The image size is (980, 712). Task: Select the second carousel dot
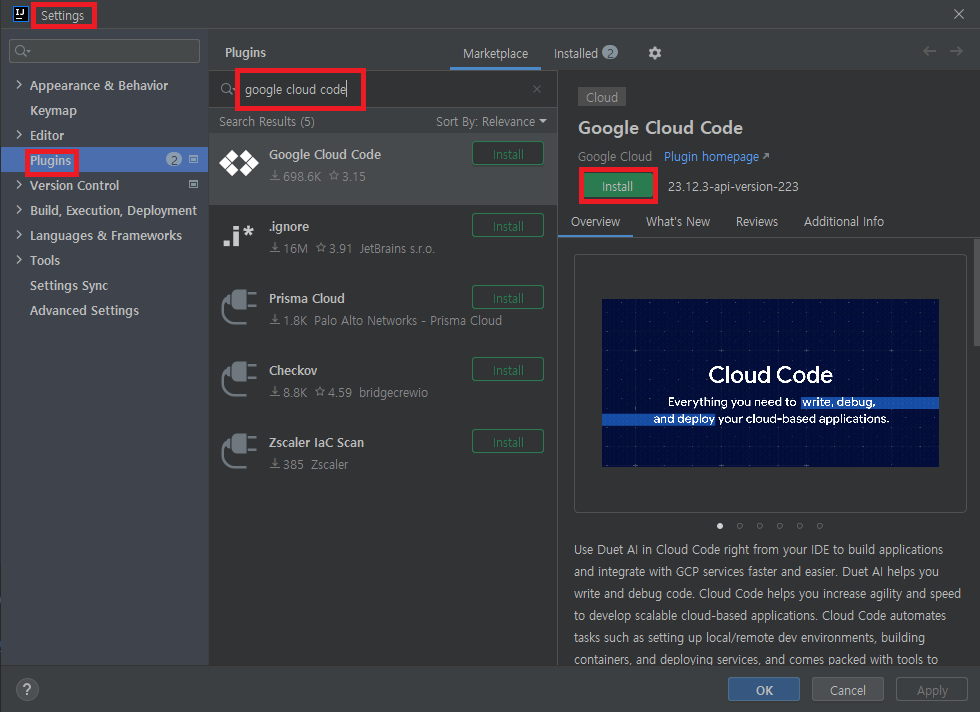tap(740, 526)
